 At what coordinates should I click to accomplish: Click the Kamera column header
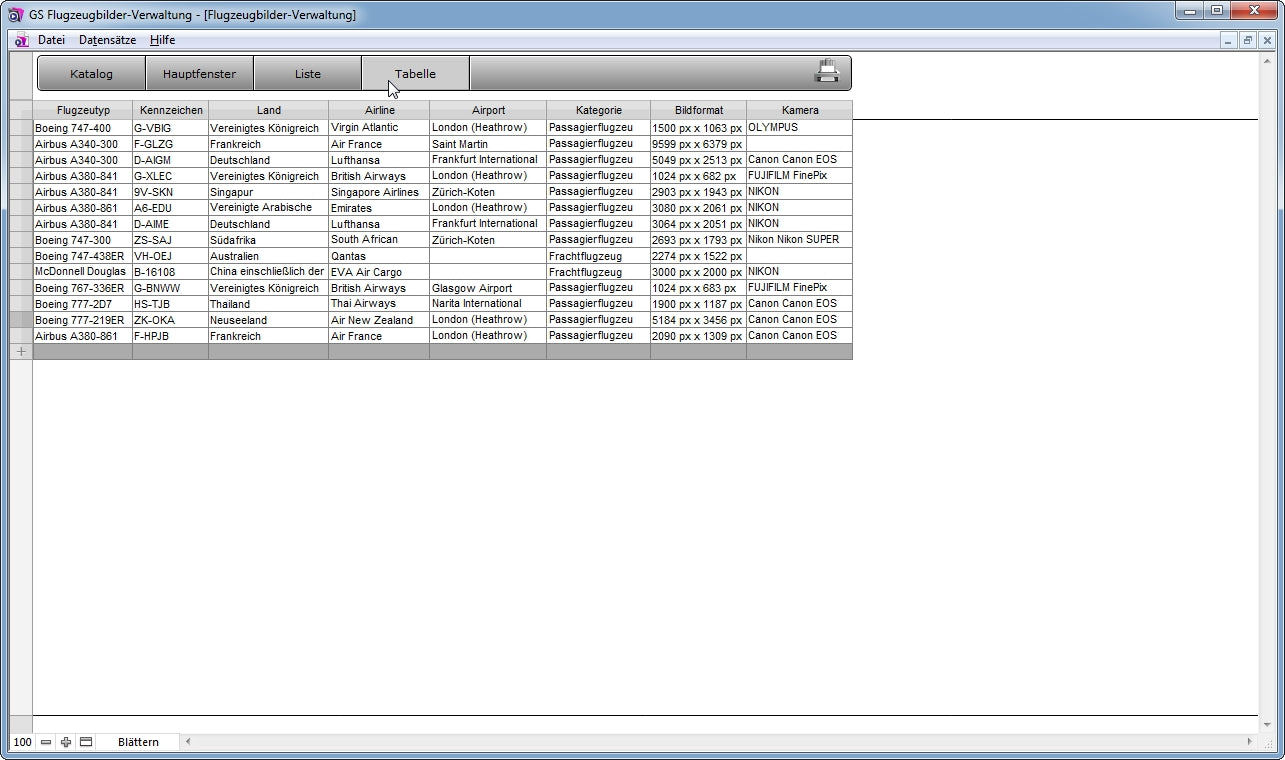click(800, 110)
